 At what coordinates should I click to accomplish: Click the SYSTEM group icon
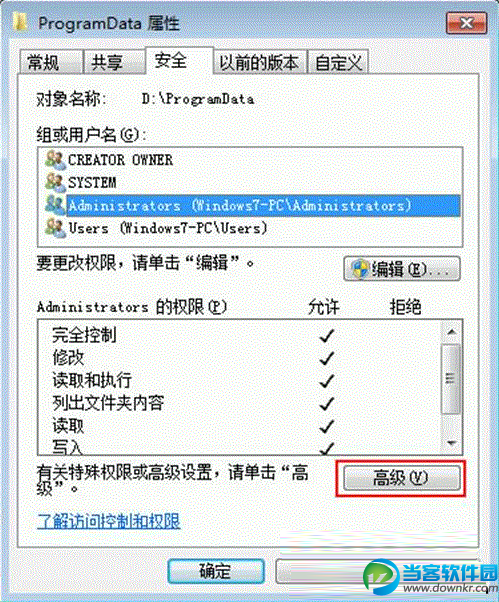pyautogui.click(x=55, y=182)
